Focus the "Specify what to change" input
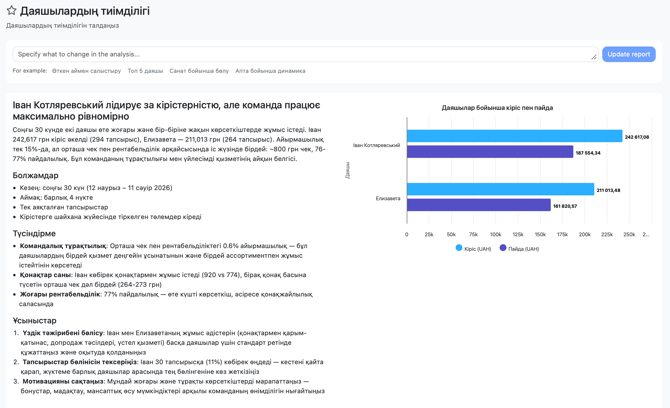This screenshot has width=670, height=408. pos(305,54)
